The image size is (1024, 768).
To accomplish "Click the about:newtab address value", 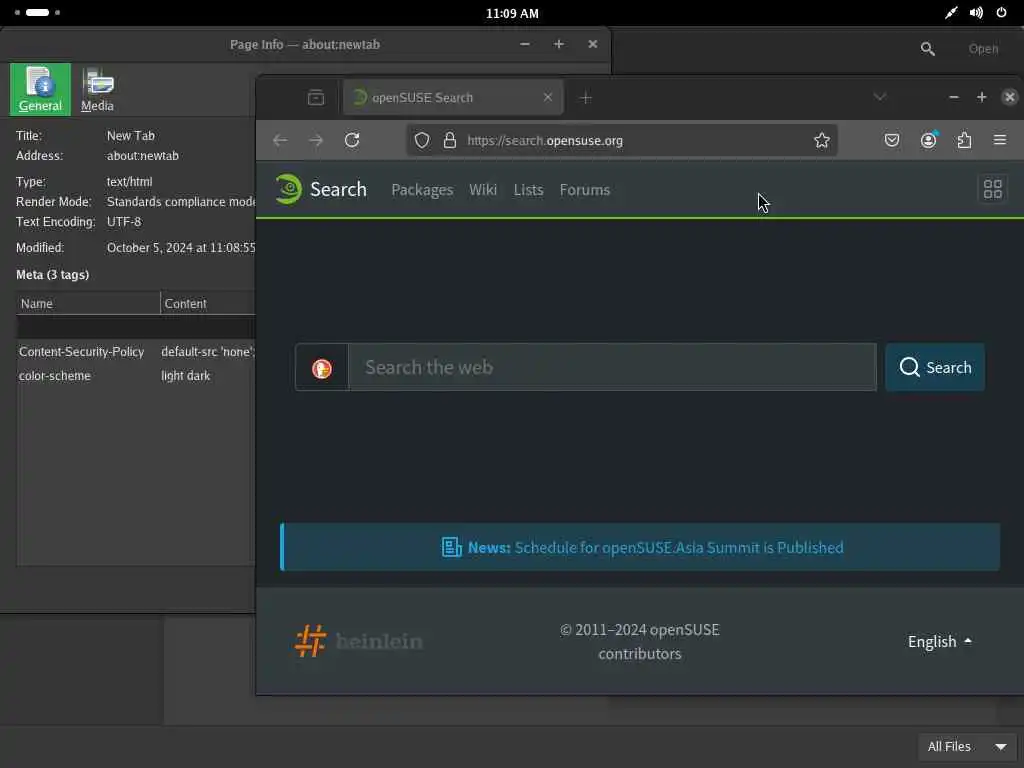I will click(x=142, y=156).
